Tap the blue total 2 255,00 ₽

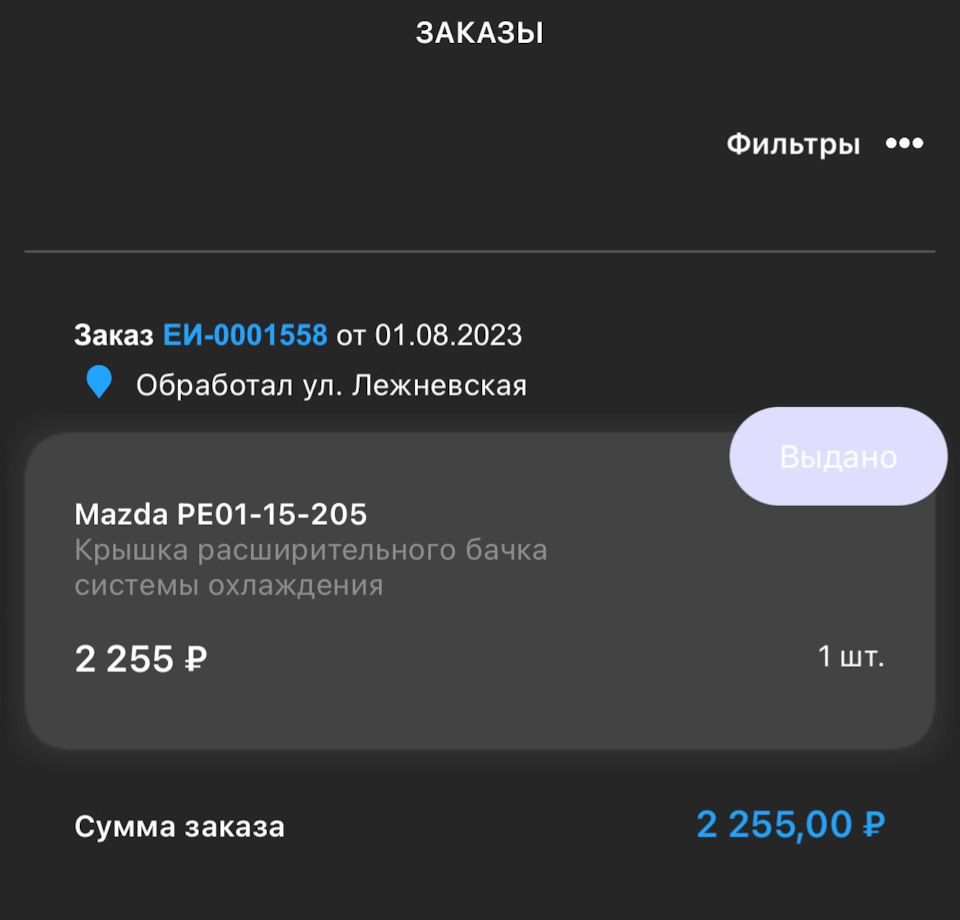click(x=789, y=826)
